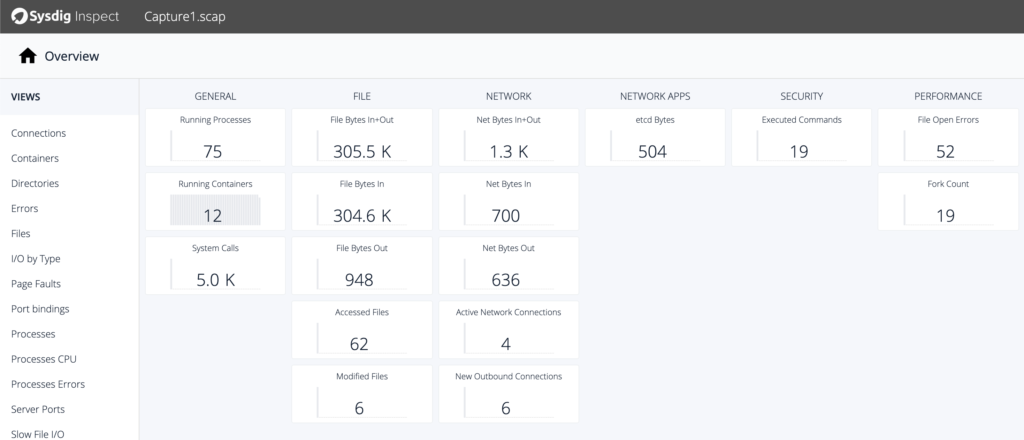
Task: Open the Server Ports view
Action: 38,409
